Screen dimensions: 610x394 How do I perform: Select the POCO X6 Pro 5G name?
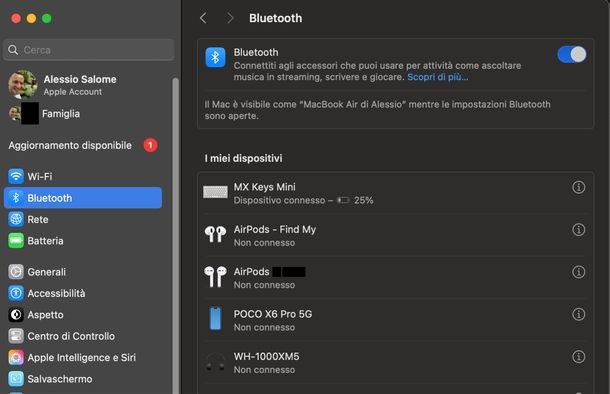(x=273, y=314)
